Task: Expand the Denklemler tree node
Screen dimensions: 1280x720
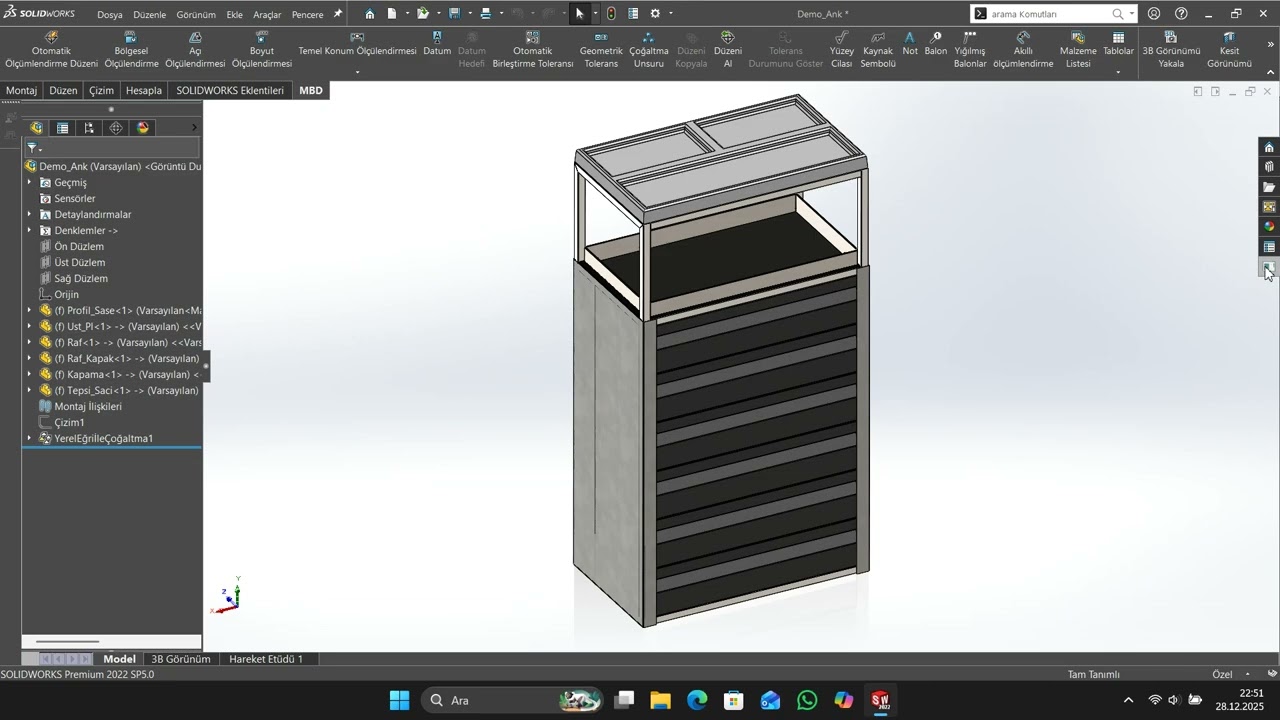Action: 29,230
